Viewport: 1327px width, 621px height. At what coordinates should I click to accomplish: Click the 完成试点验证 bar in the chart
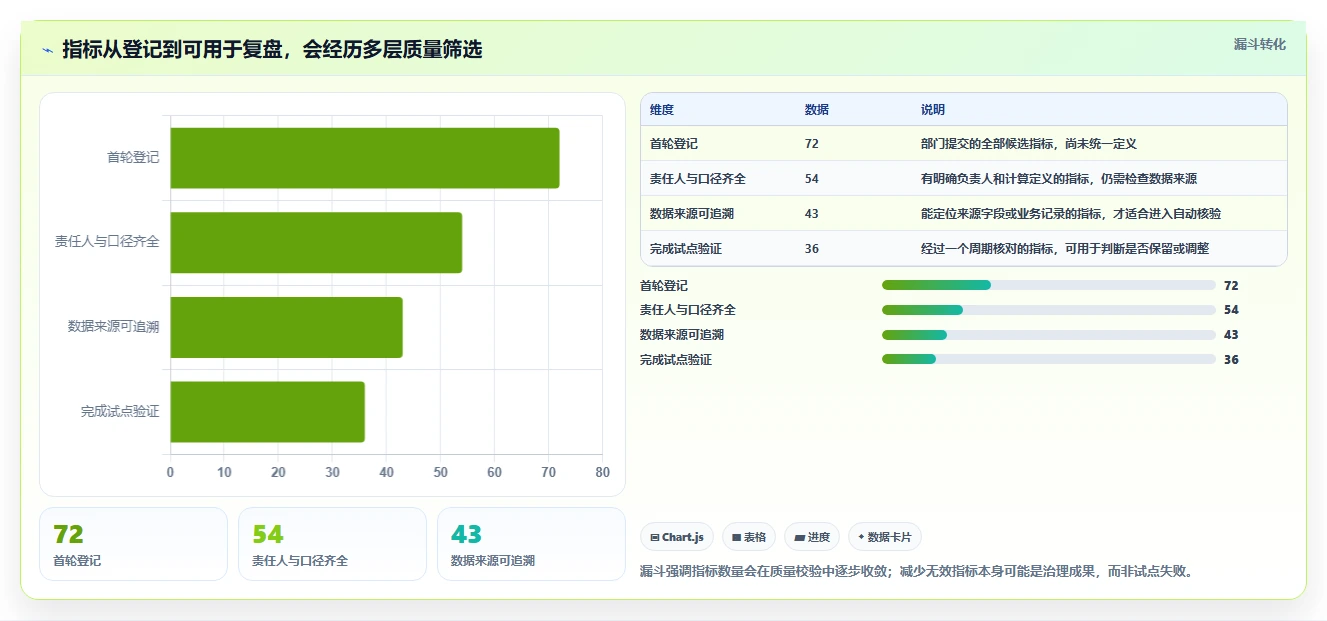click(x=268, y=411)
